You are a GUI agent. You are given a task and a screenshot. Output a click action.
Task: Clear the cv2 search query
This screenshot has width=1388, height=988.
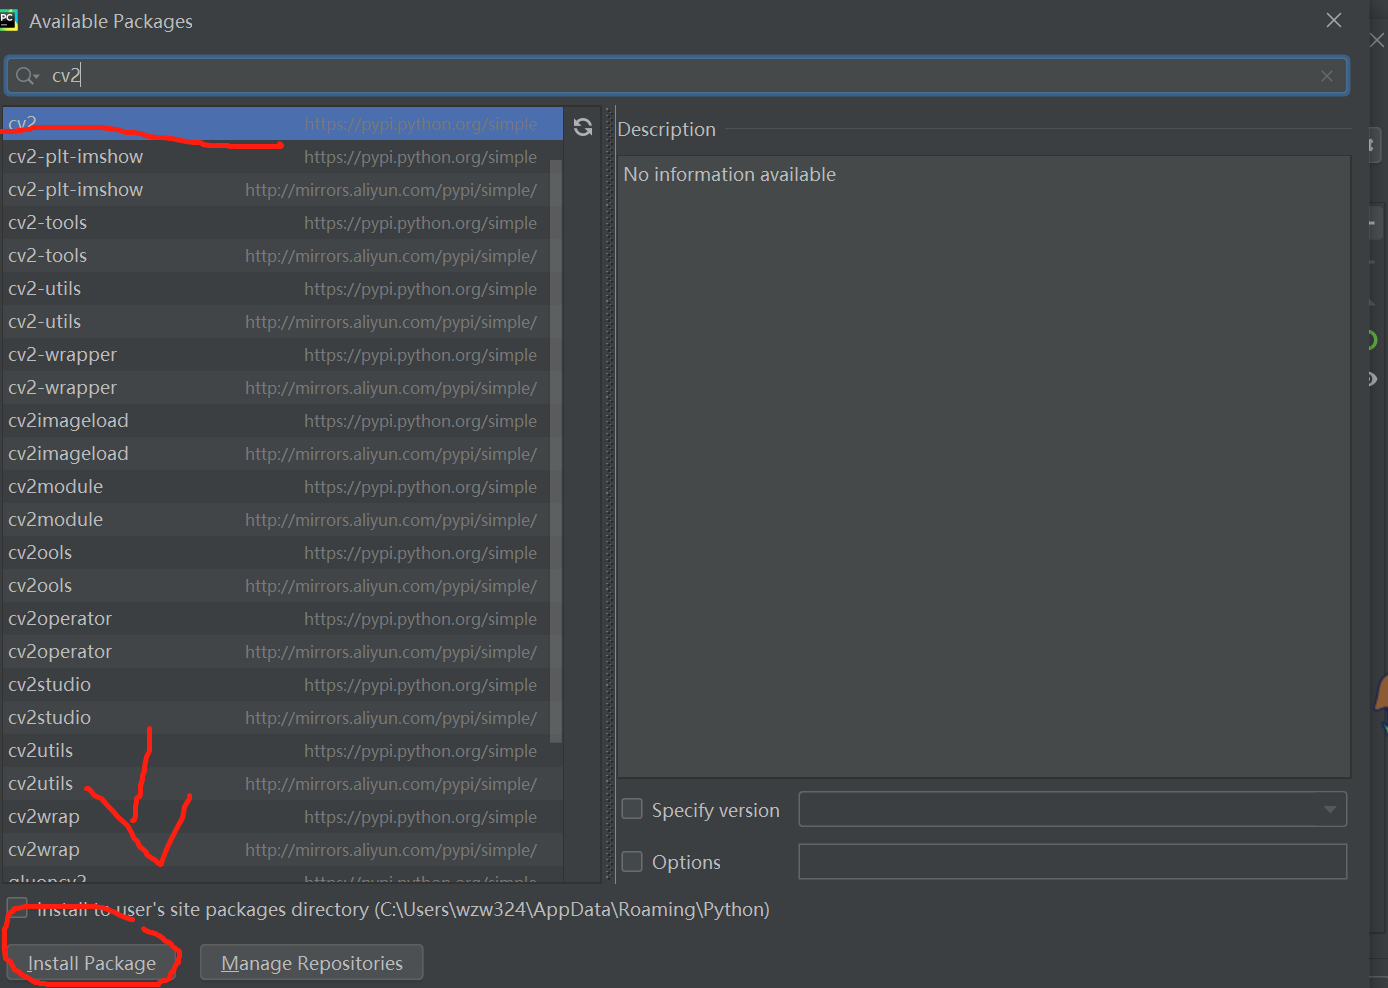[1327, 75]
